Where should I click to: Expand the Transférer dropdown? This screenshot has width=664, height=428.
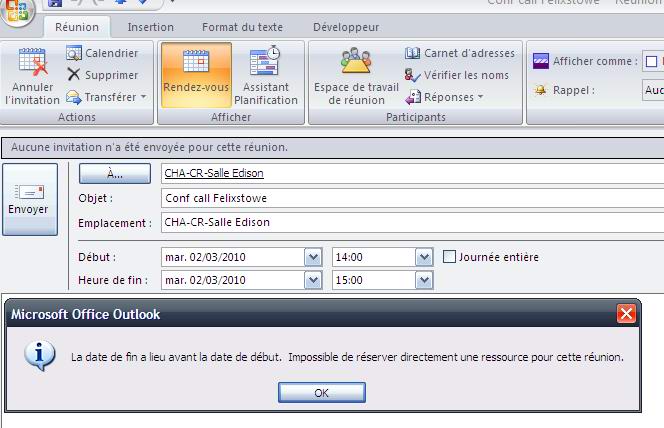click(x=143, y=97)
